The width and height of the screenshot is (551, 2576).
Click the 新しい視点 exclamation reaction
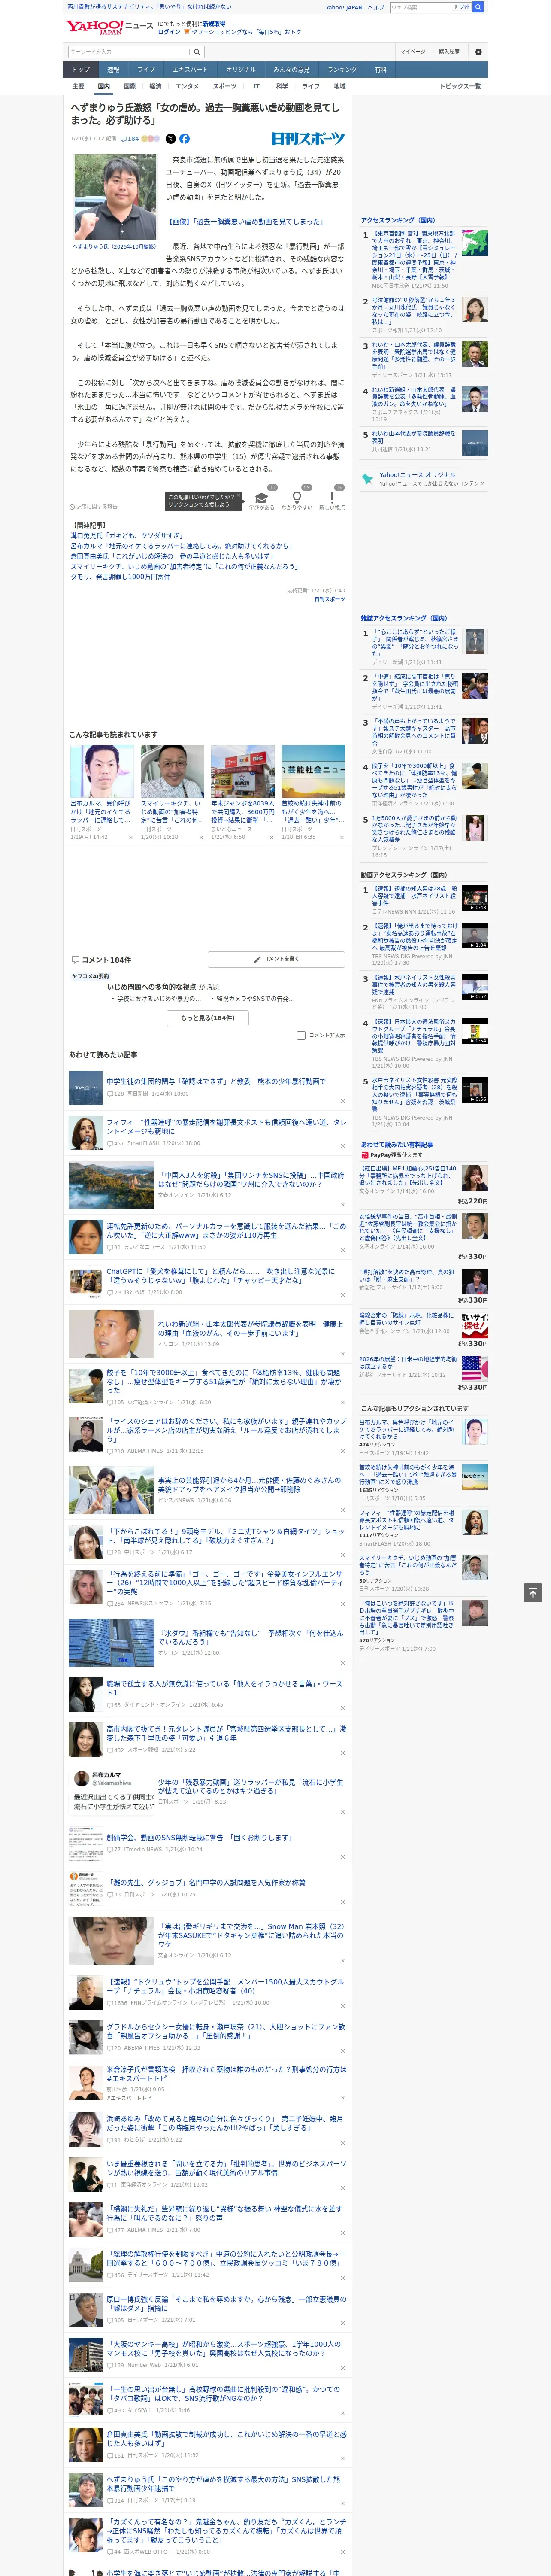tap(332, 498)
